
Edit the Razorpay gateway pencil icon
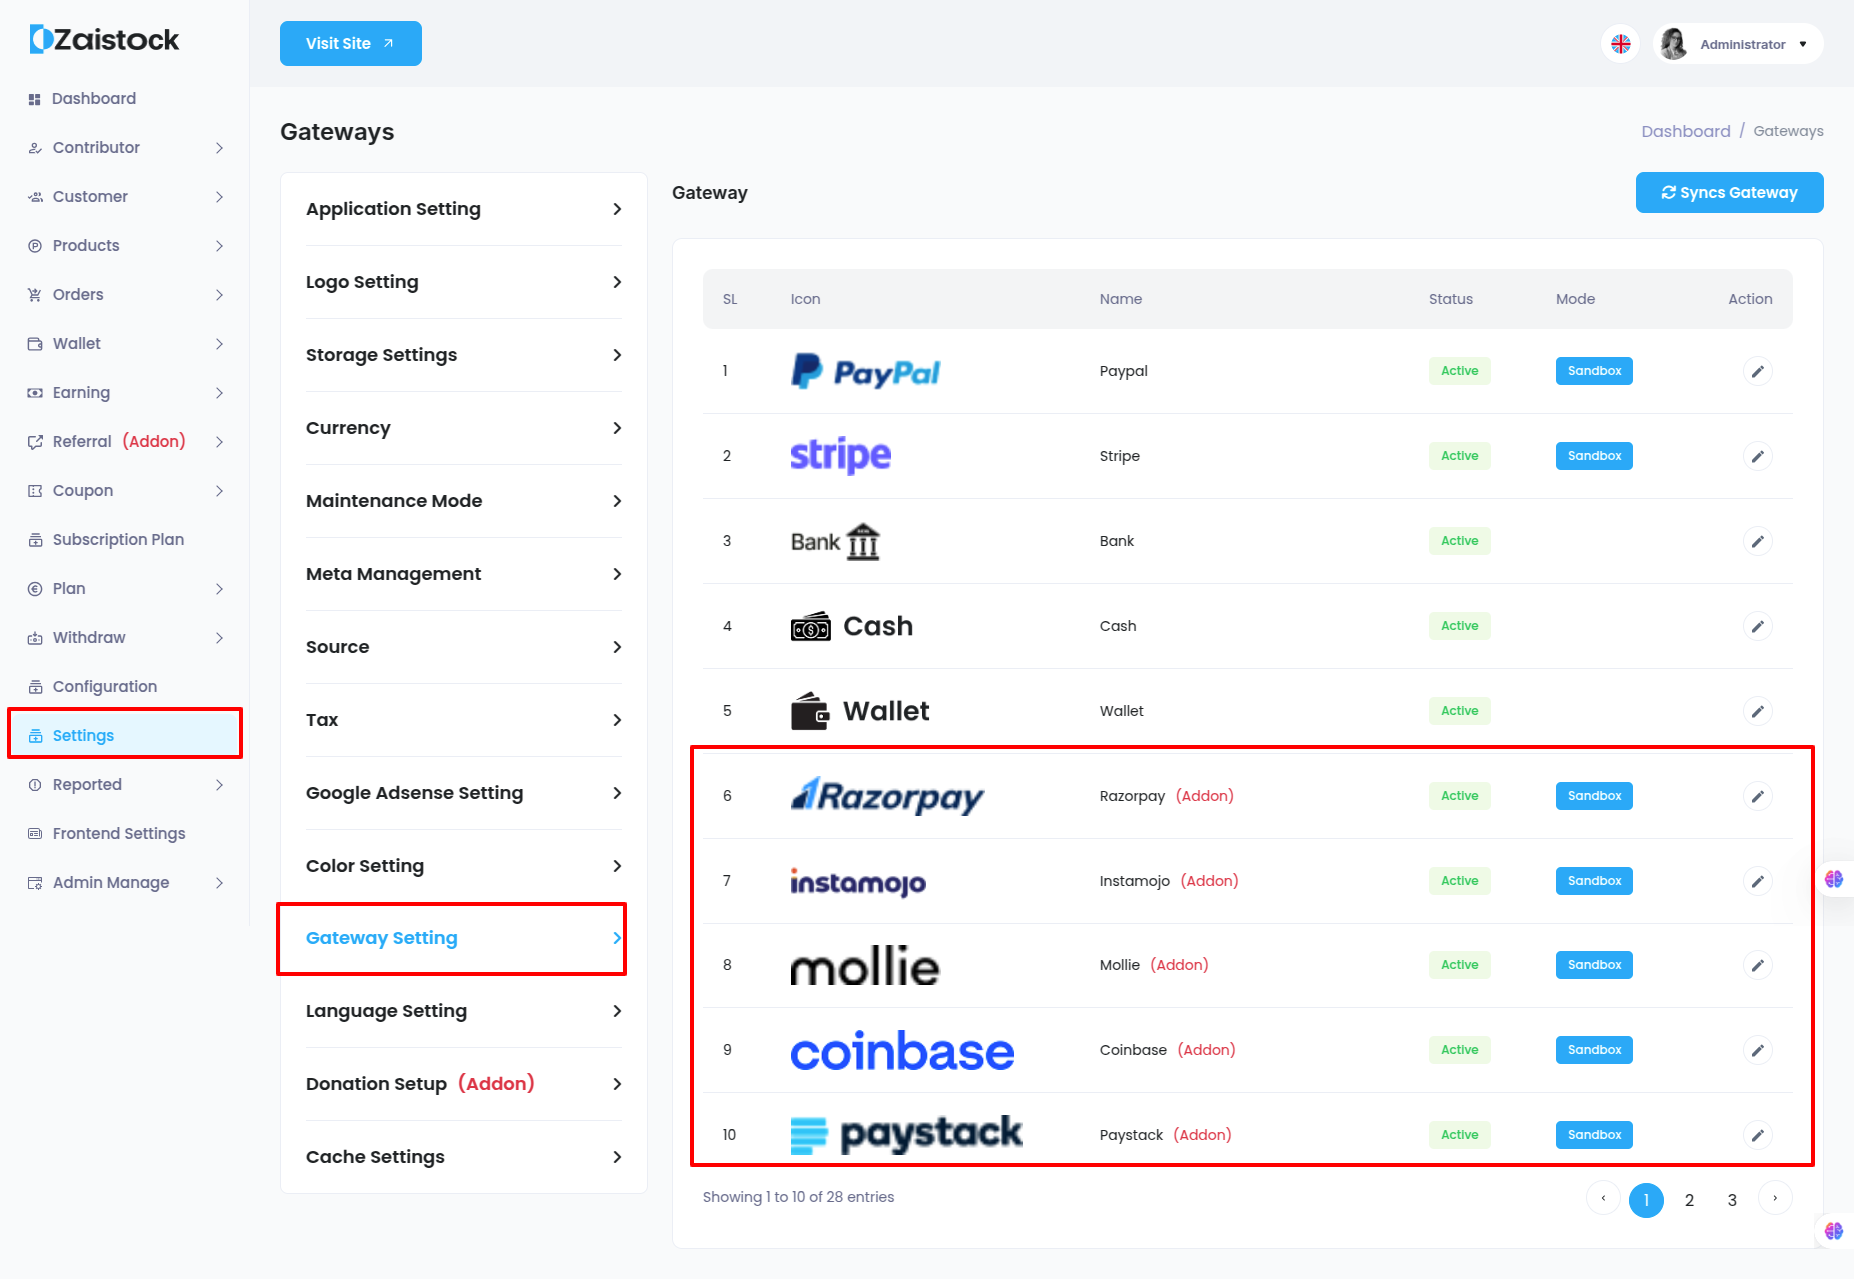[1757, 796]
